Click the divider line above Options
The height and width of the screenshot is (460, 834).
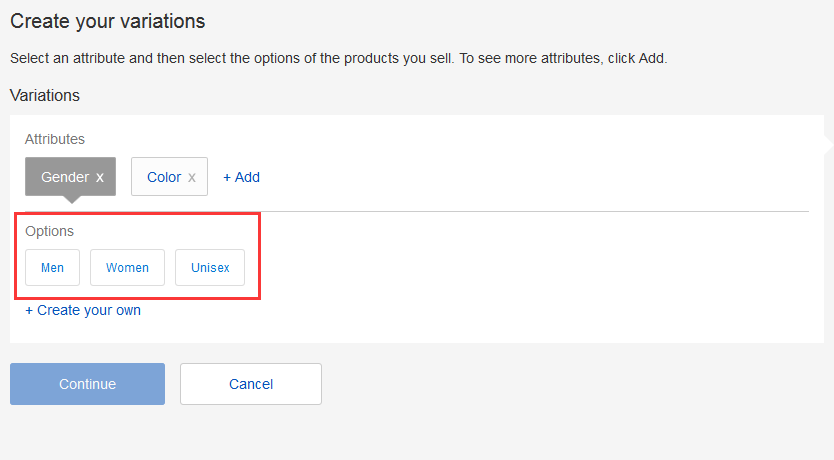pos(500,211)
